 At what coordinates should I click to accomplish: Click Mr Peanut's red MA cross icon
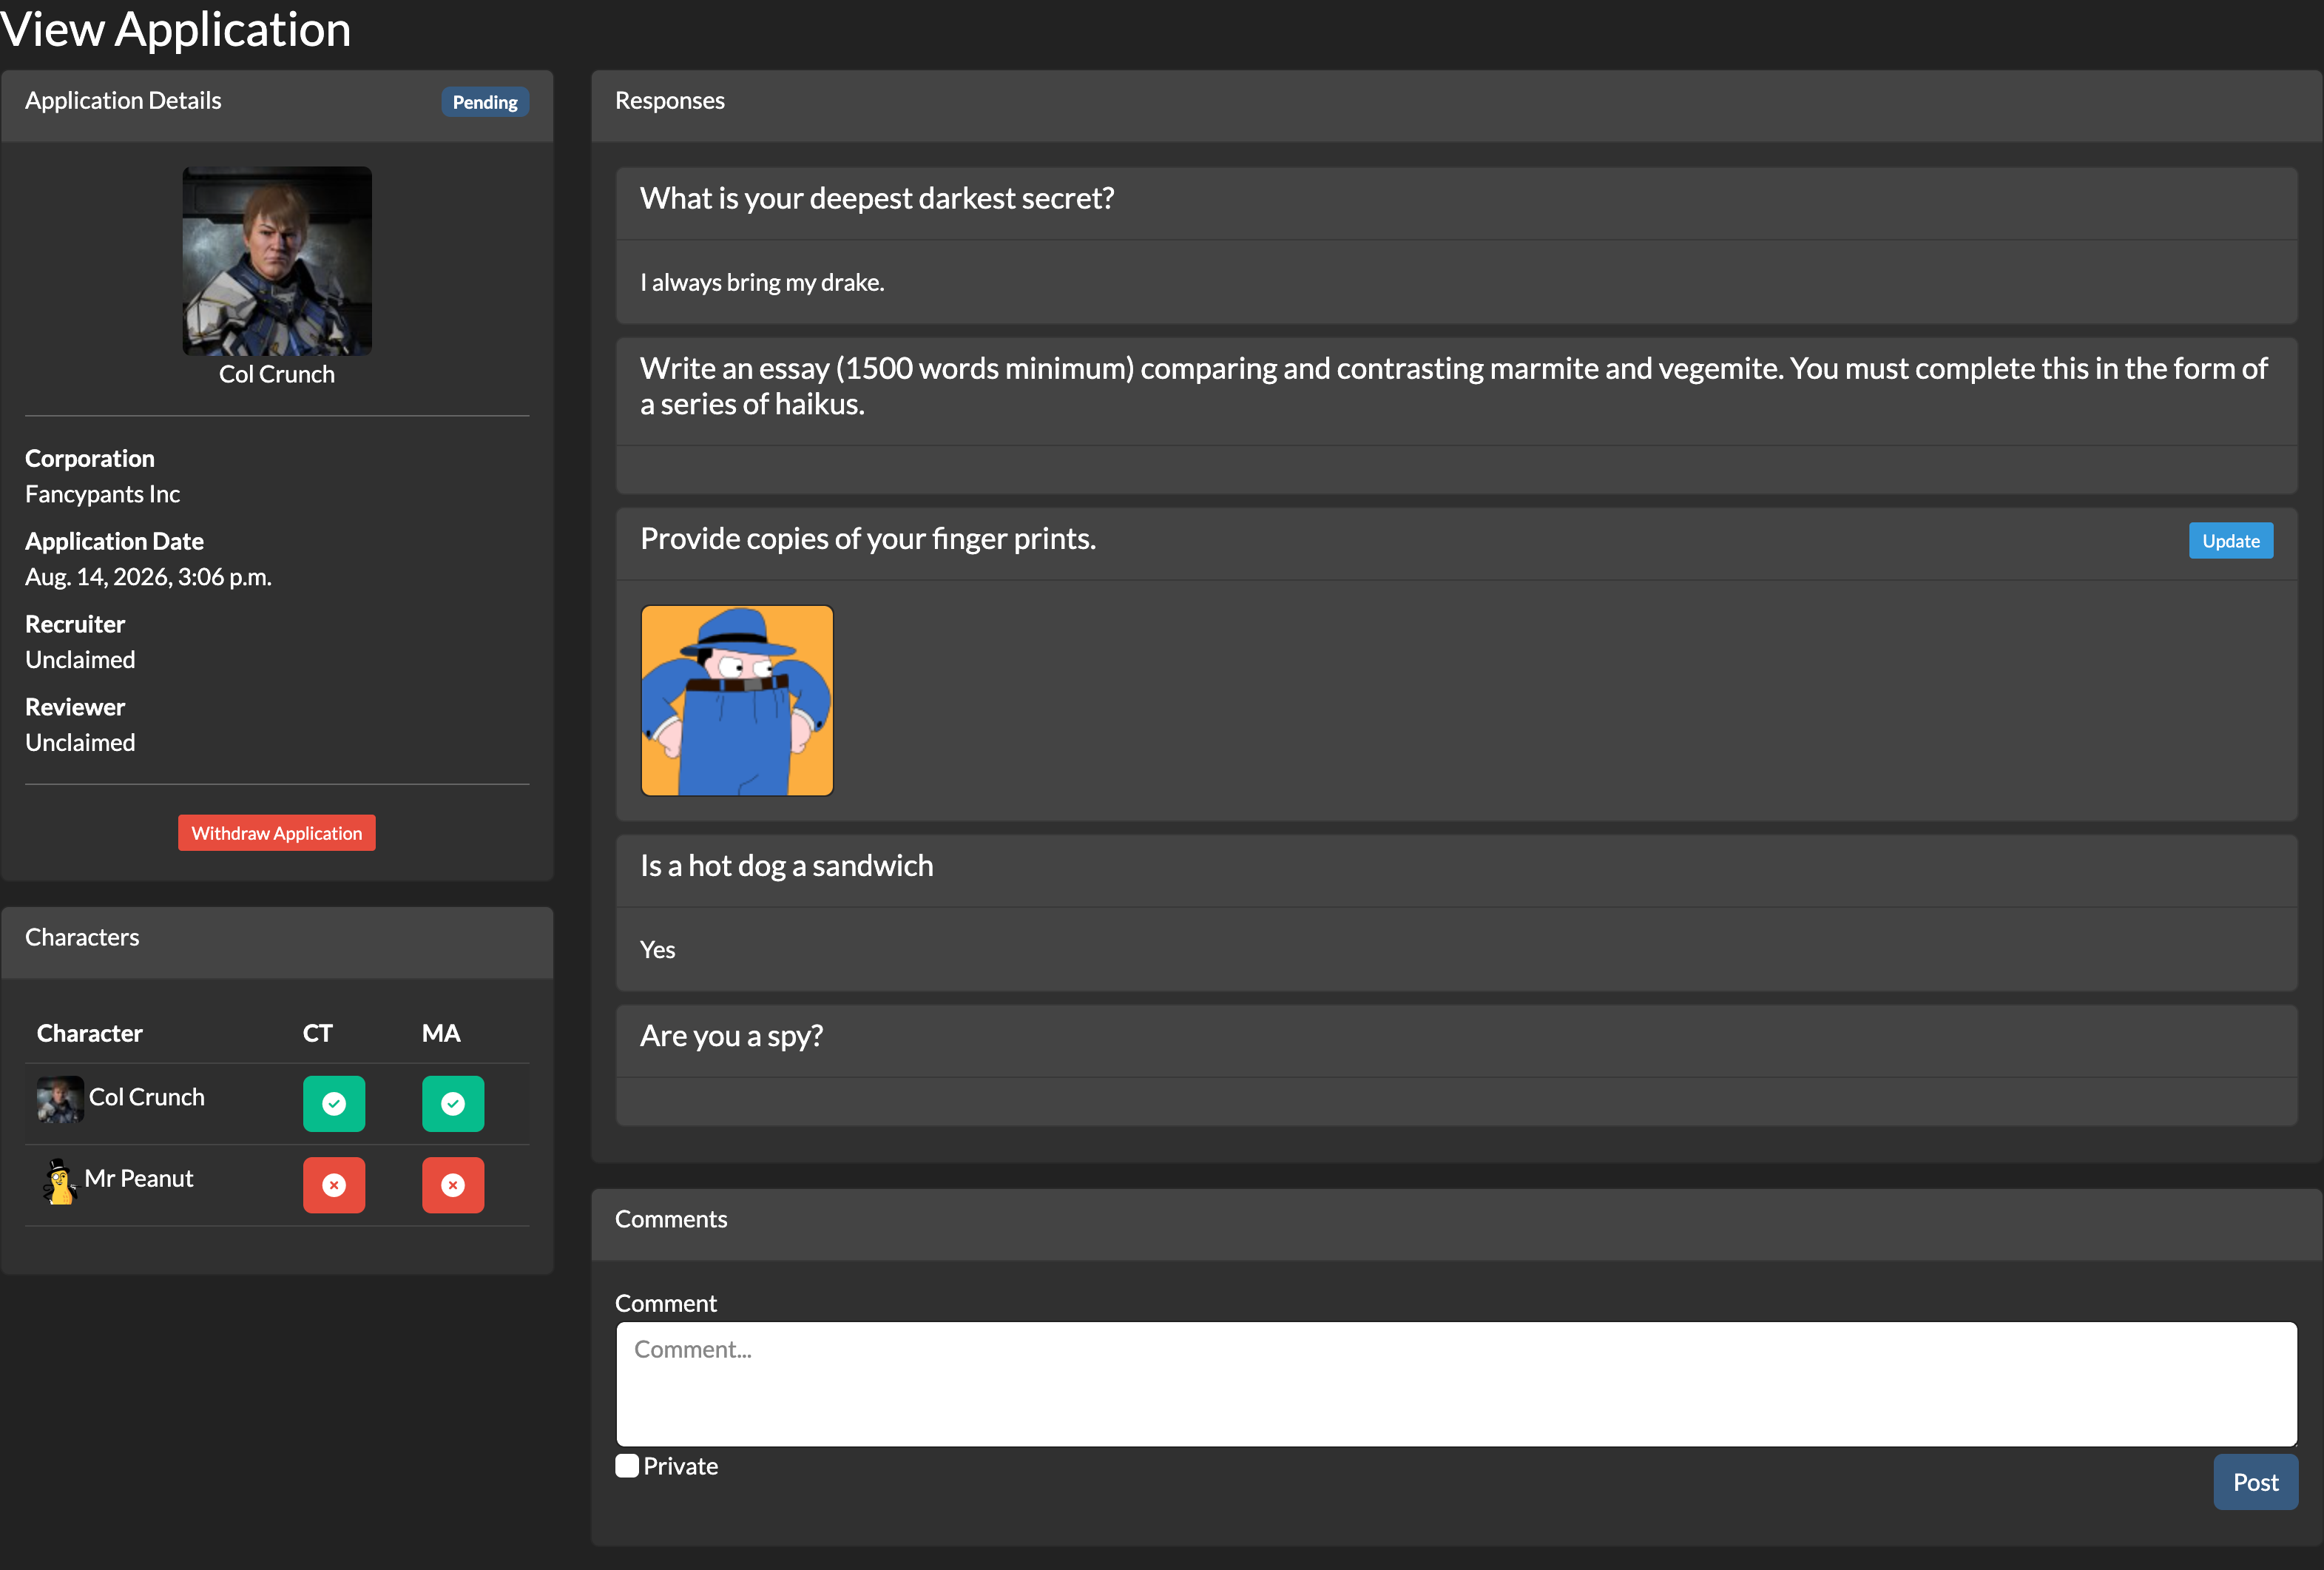pos(453,1185)
